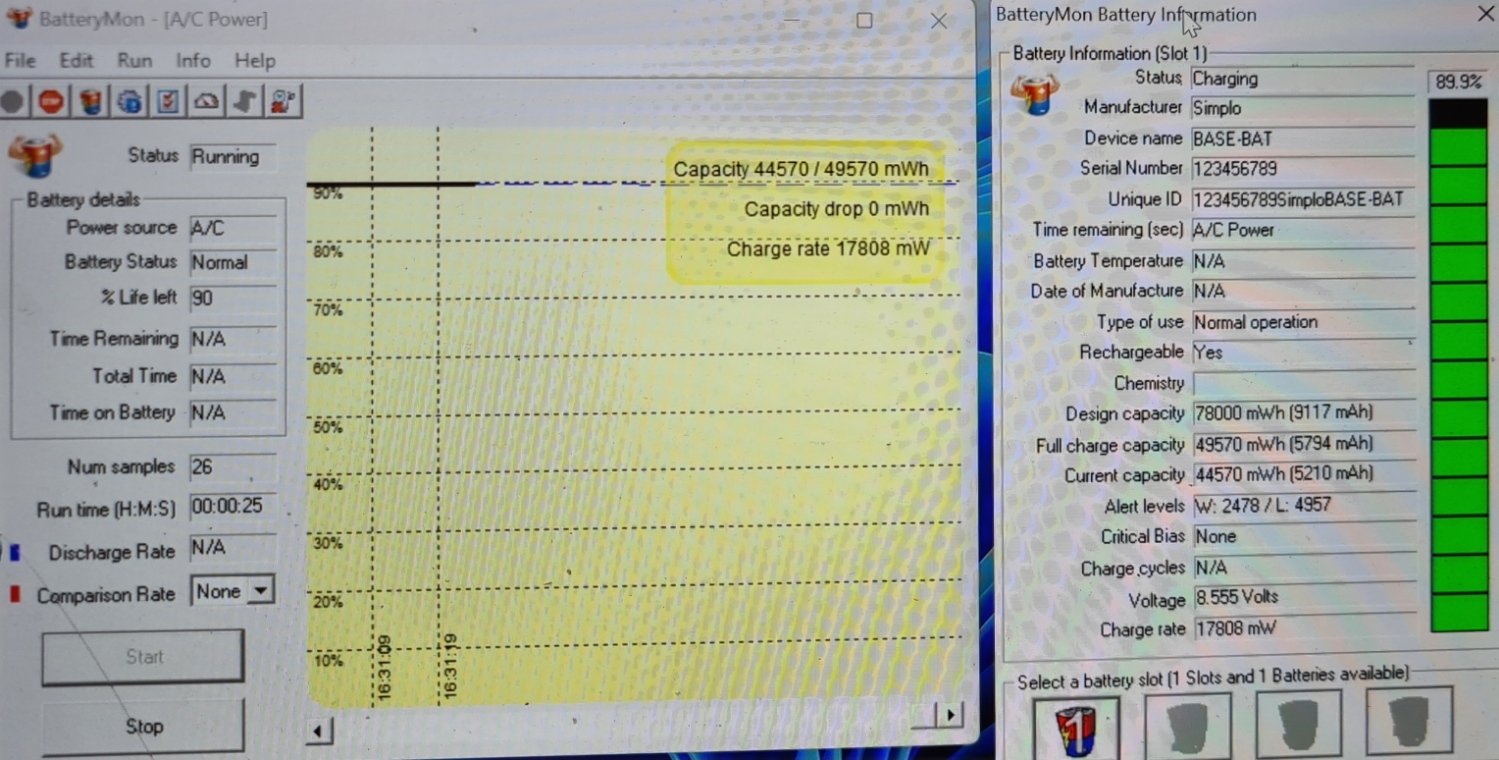Open the File menu
The height and width of the screenshot is (760, 1499).
tap(20, 61)
